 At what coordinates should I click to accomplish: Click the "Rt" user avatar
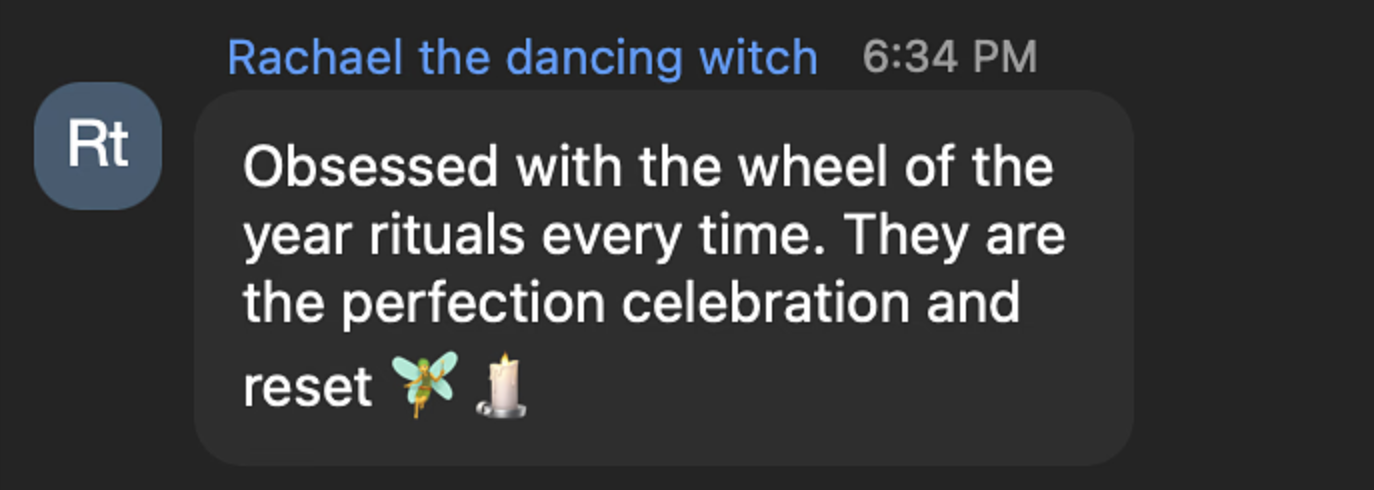pyautogui.click(x=98, y=146)
